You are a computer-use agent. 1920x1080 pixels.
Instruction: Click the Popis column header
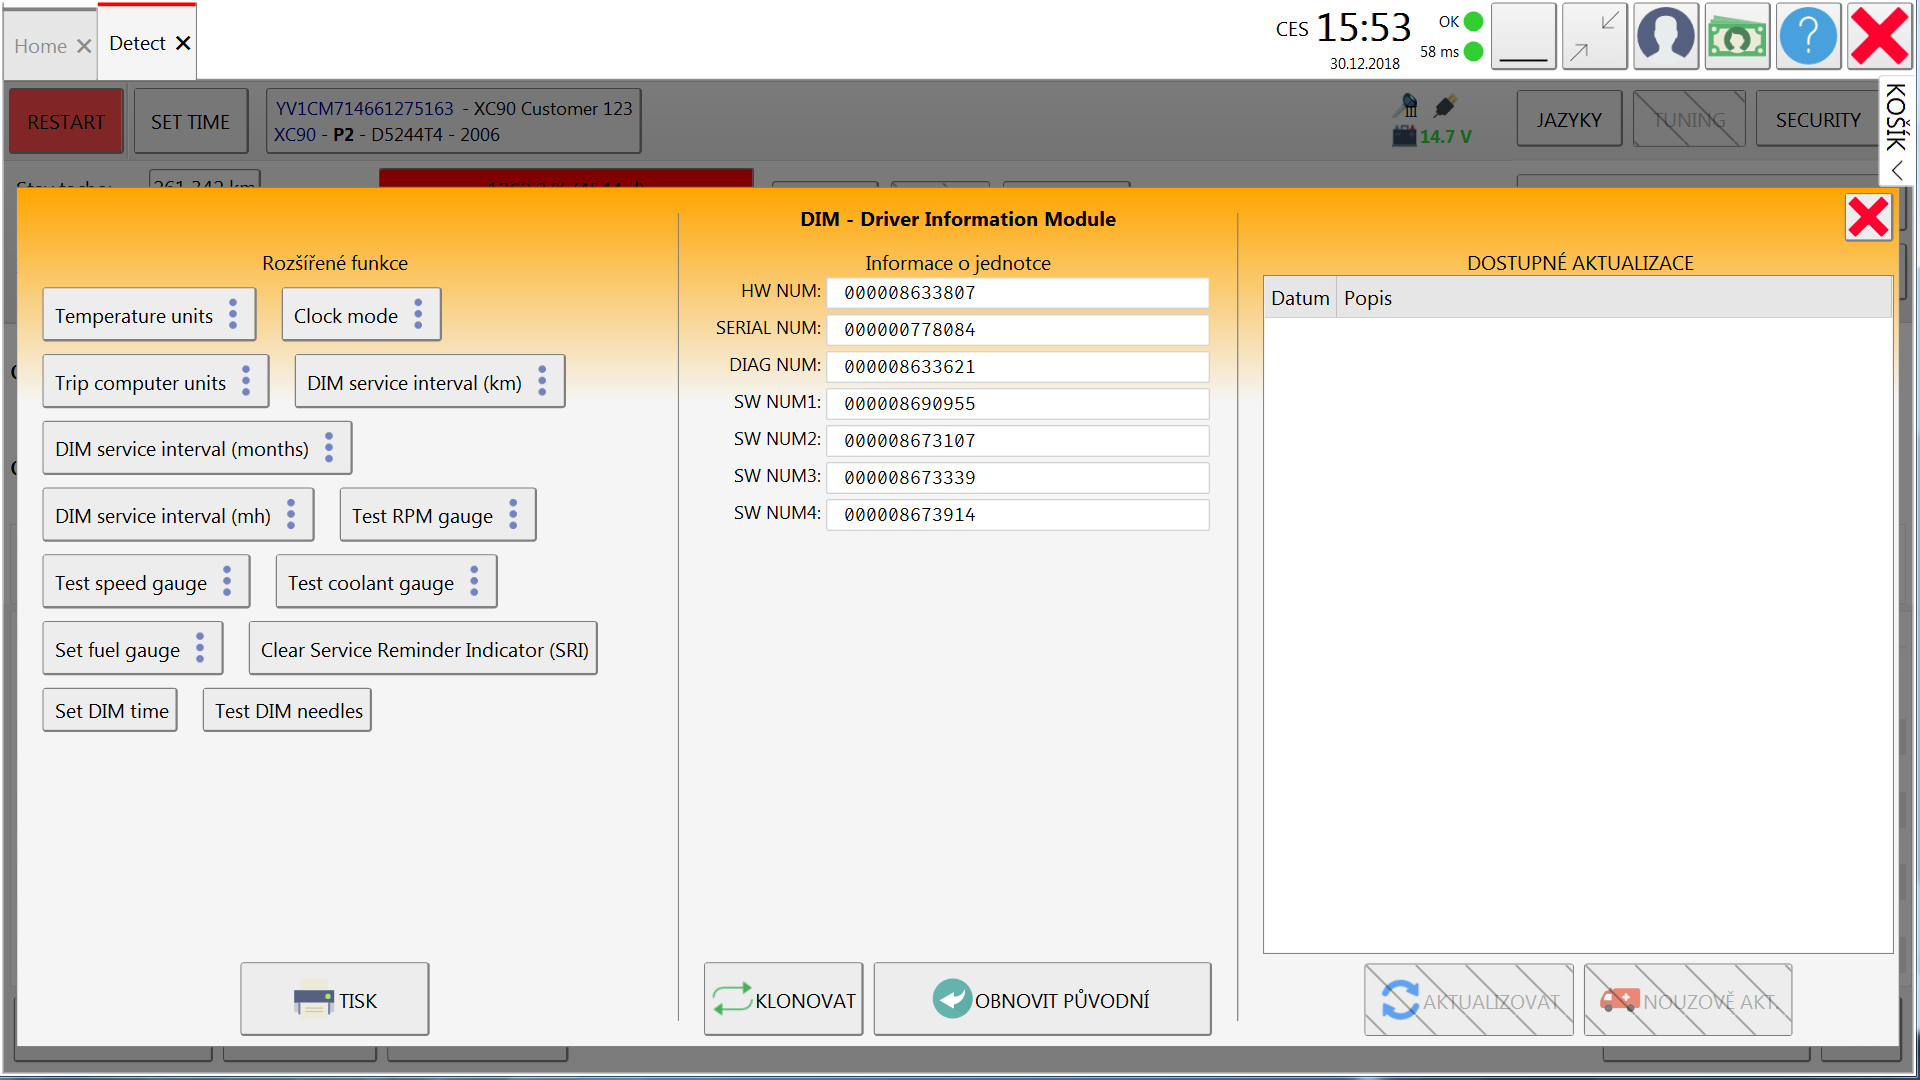1367,298
